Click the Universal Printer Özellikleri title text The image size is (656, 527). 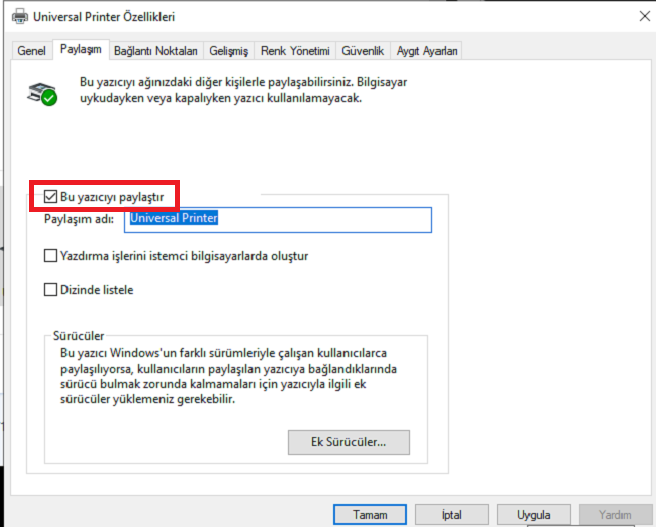tap(104, 17)
